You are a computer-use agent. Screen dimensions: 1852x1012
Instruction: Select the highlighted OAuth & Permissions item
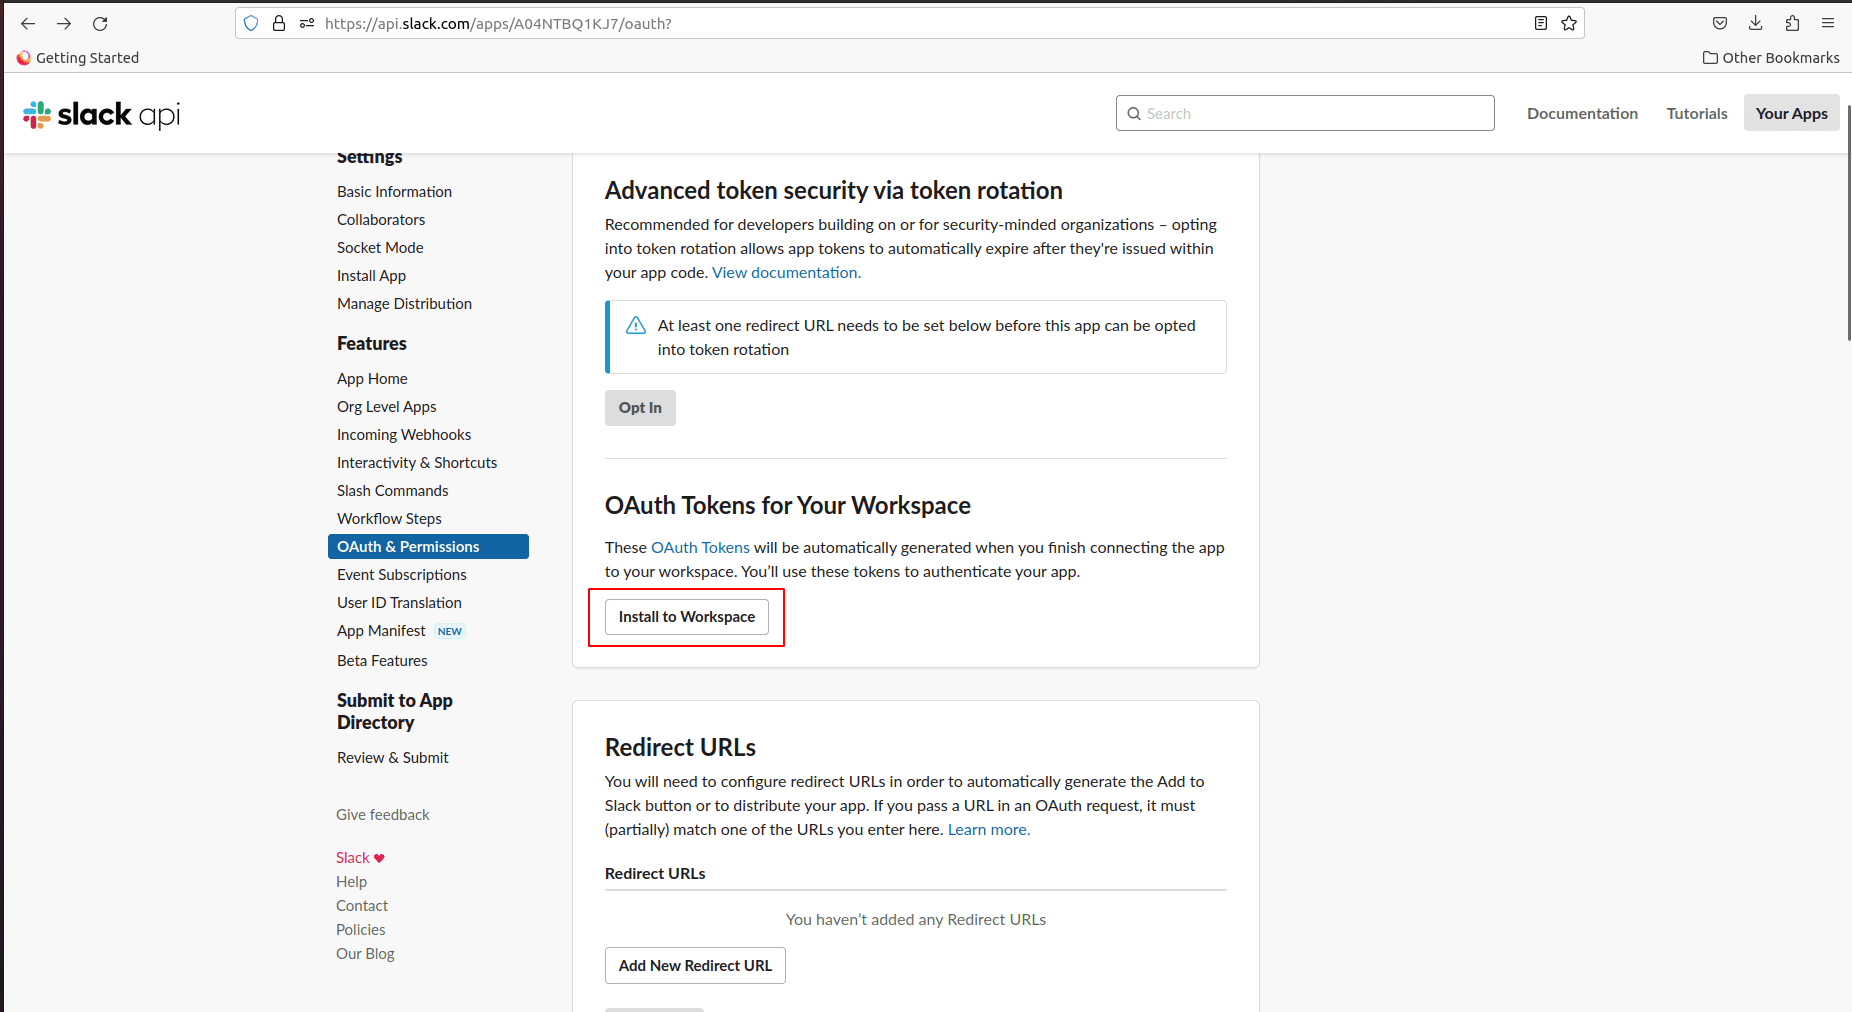point(428,547)
